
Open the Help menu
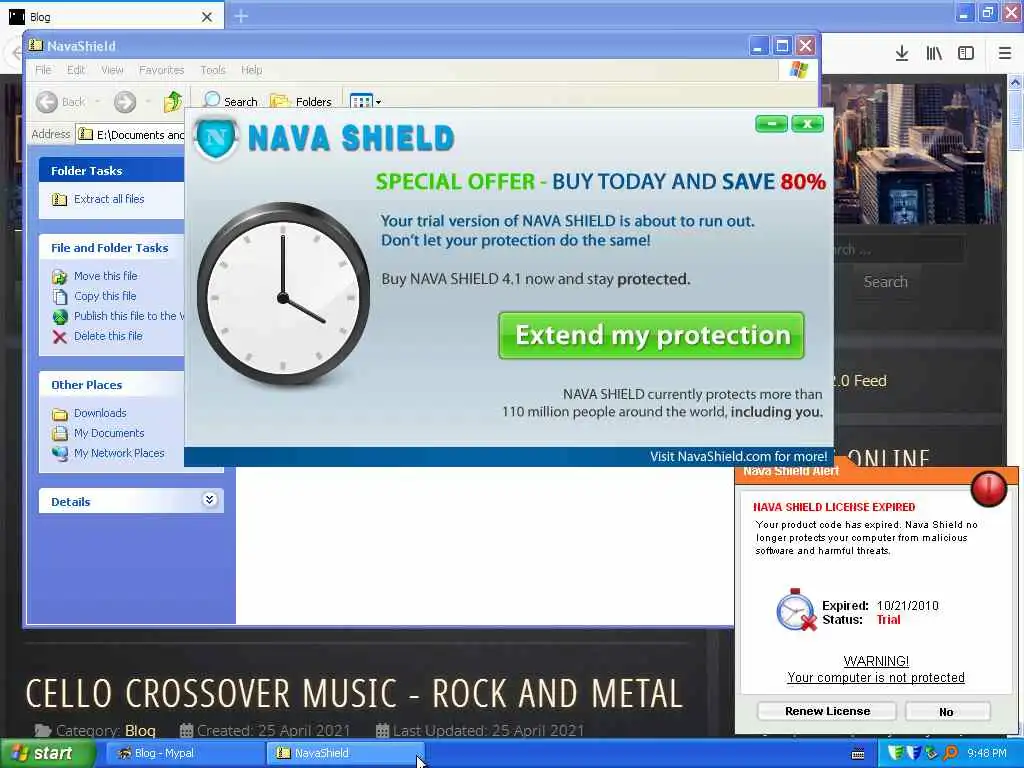pyautogui.click(x=251, y=70)
